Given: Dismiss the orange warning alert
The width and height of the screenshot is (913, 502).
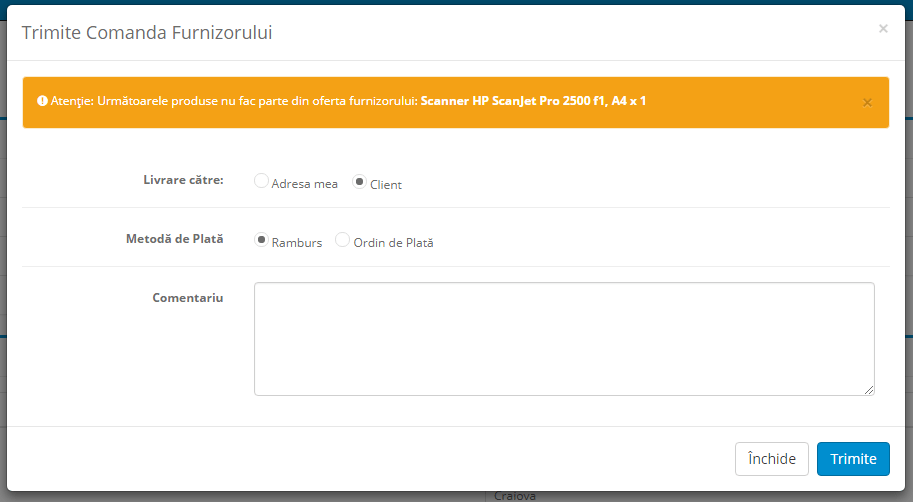Looking at the screenshot, I should click(x=867, y=102).
